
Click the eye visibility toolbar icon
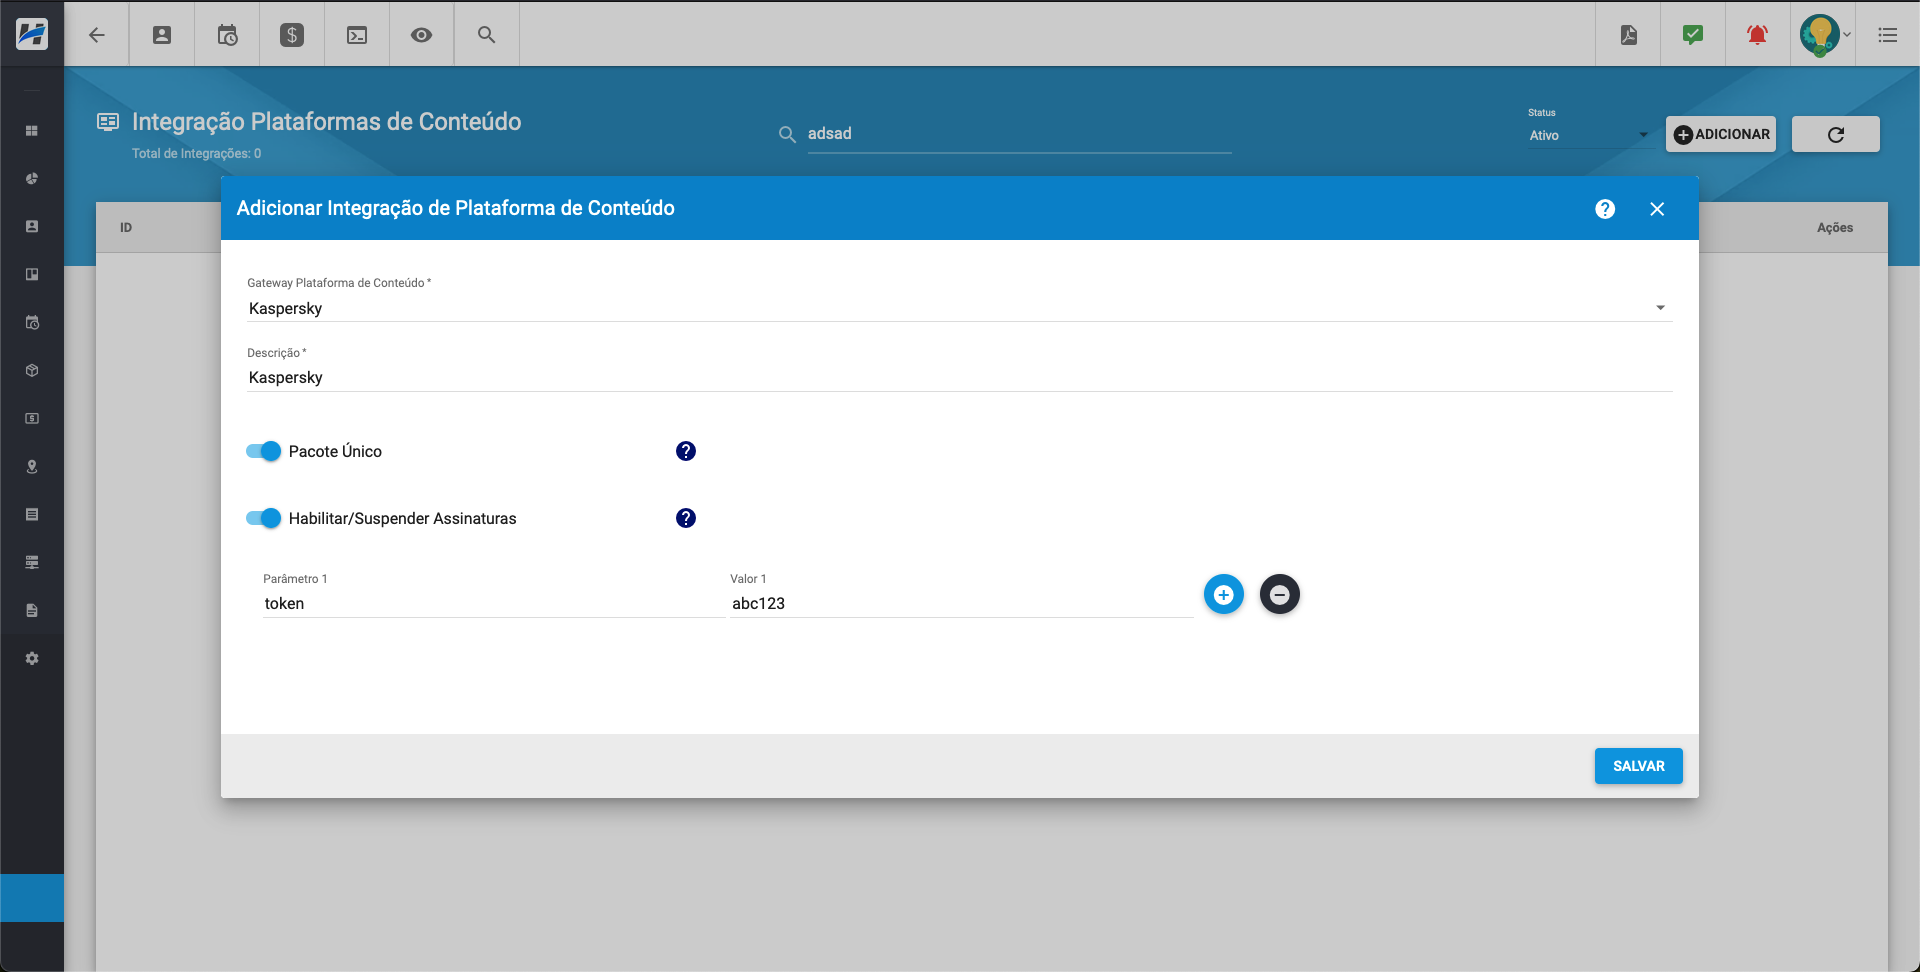[422, 35]
